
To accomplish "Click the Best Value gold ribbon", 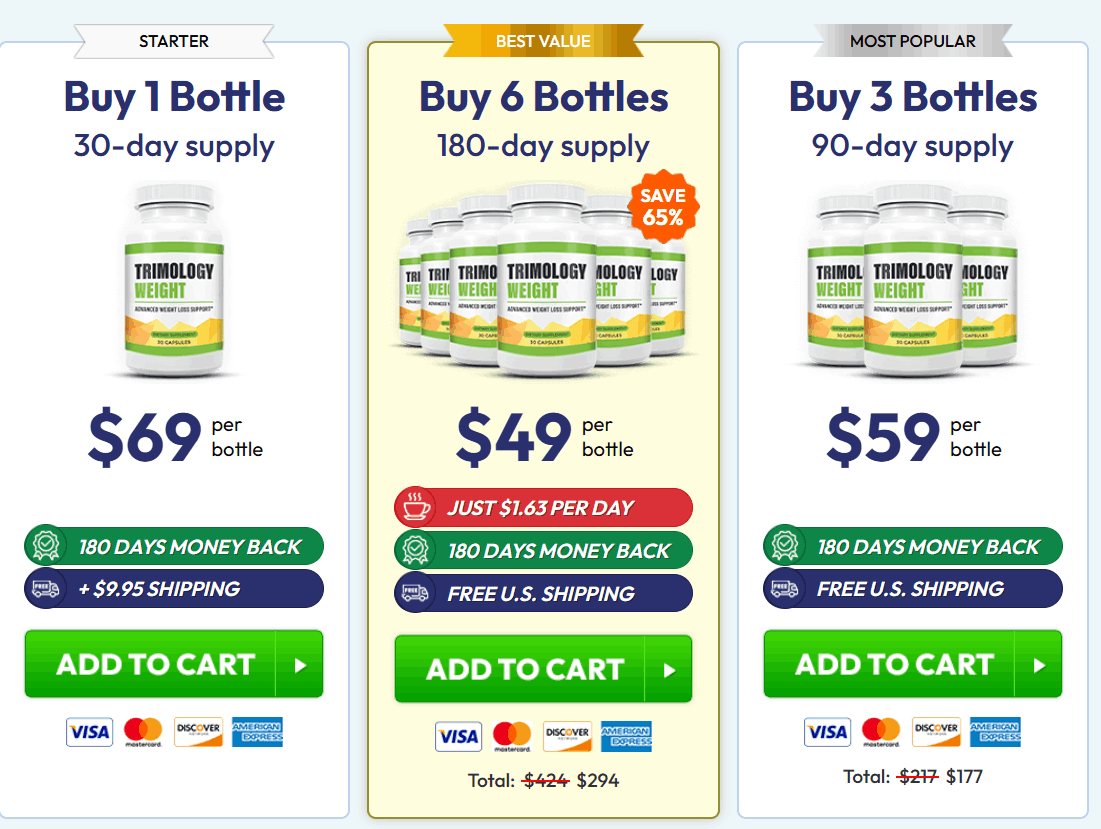I will (543, 41).
